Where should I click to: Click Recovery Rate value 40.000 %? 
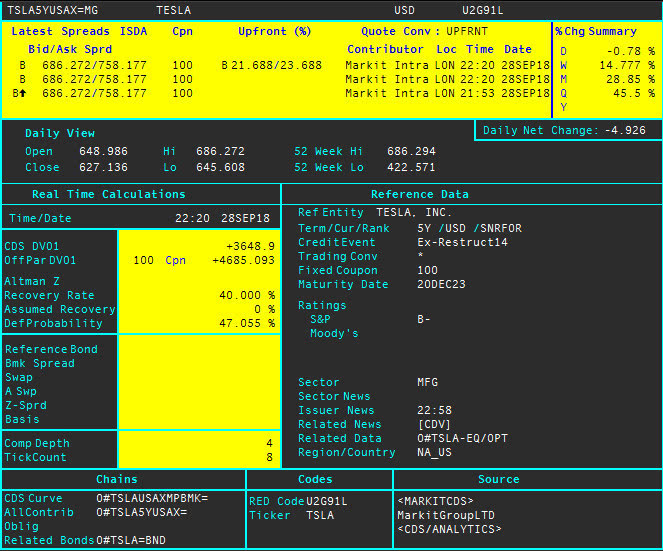pyautogui.click(x=247, y=295)
